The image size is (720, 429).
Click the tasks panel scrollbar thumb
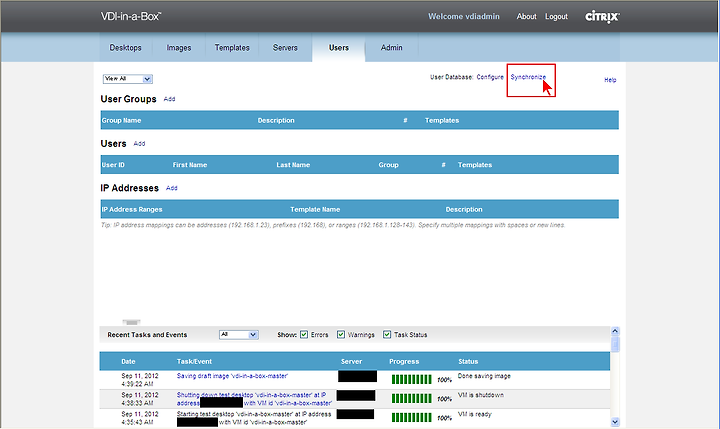pos(615,344)
